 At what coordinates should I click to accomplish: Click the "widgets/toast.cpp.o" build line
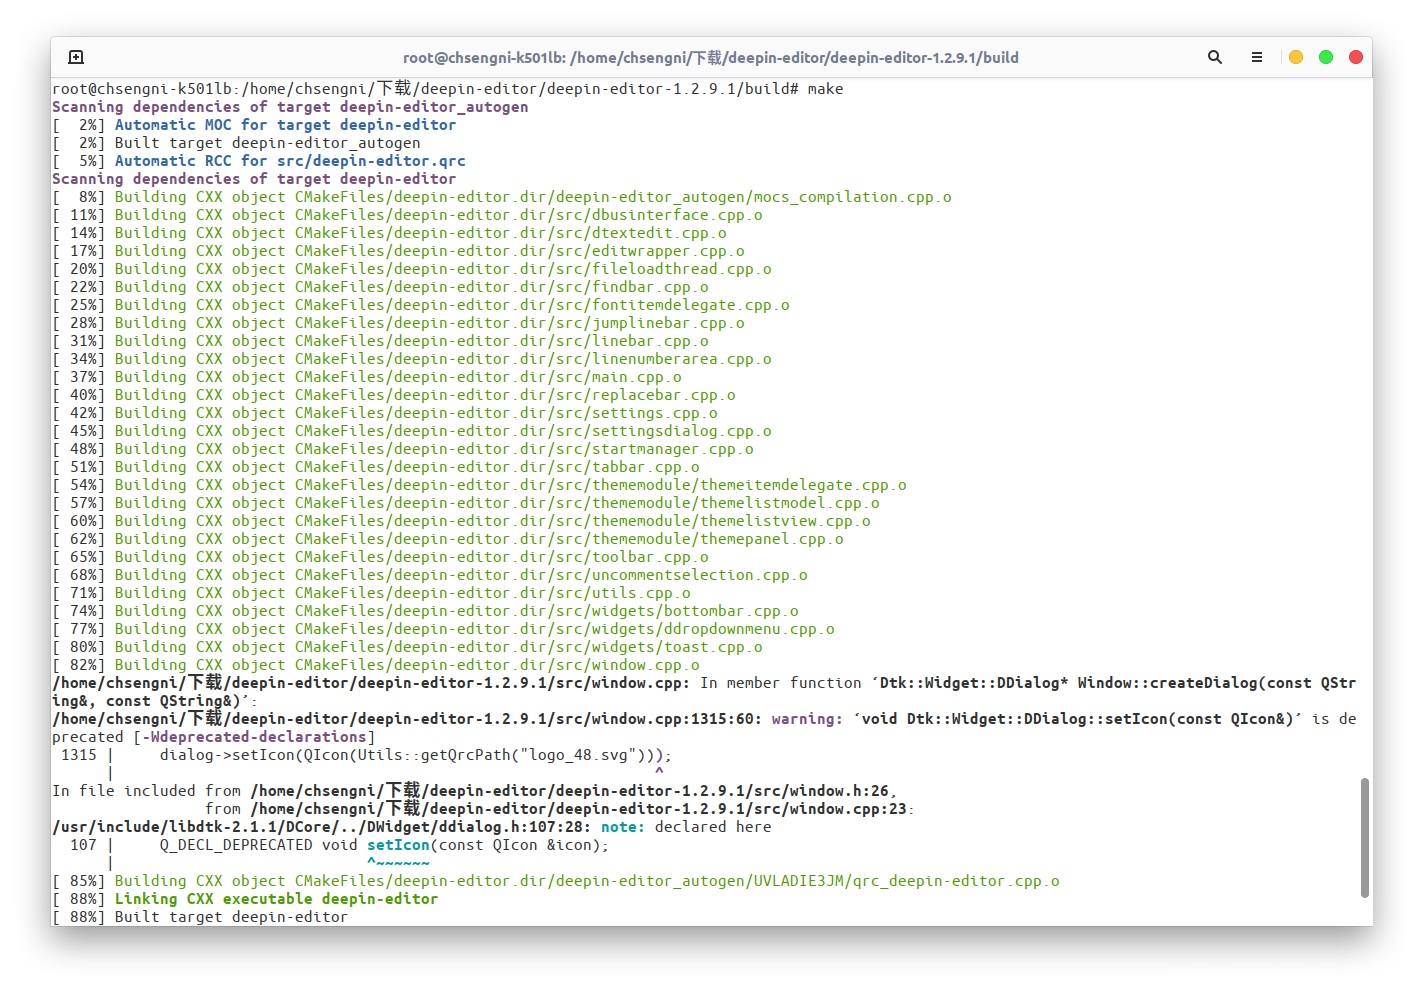[407, 647]
